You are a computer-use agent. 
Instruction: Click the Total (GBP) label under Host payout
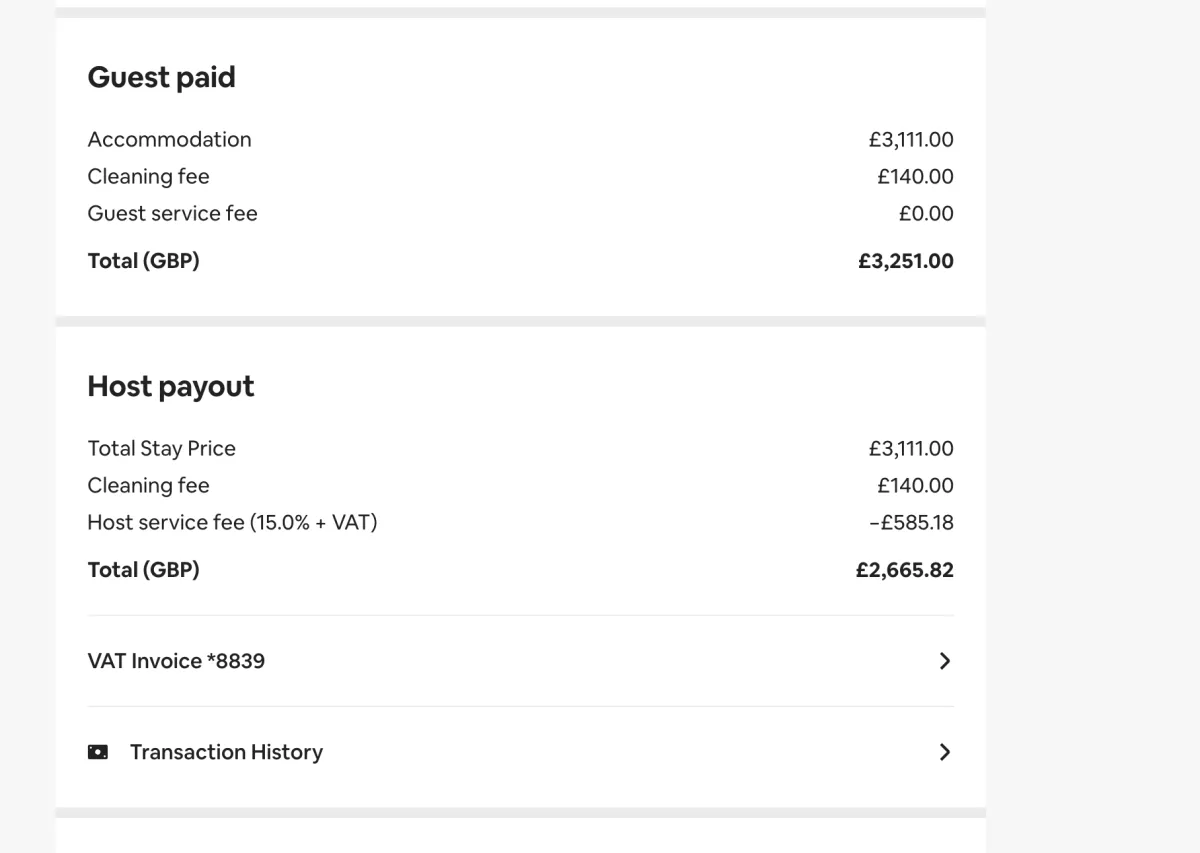[x=144, y=570]
